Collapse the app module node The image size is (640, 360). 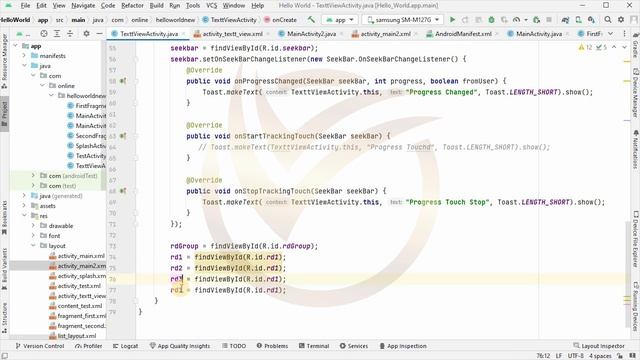[16, 46]
